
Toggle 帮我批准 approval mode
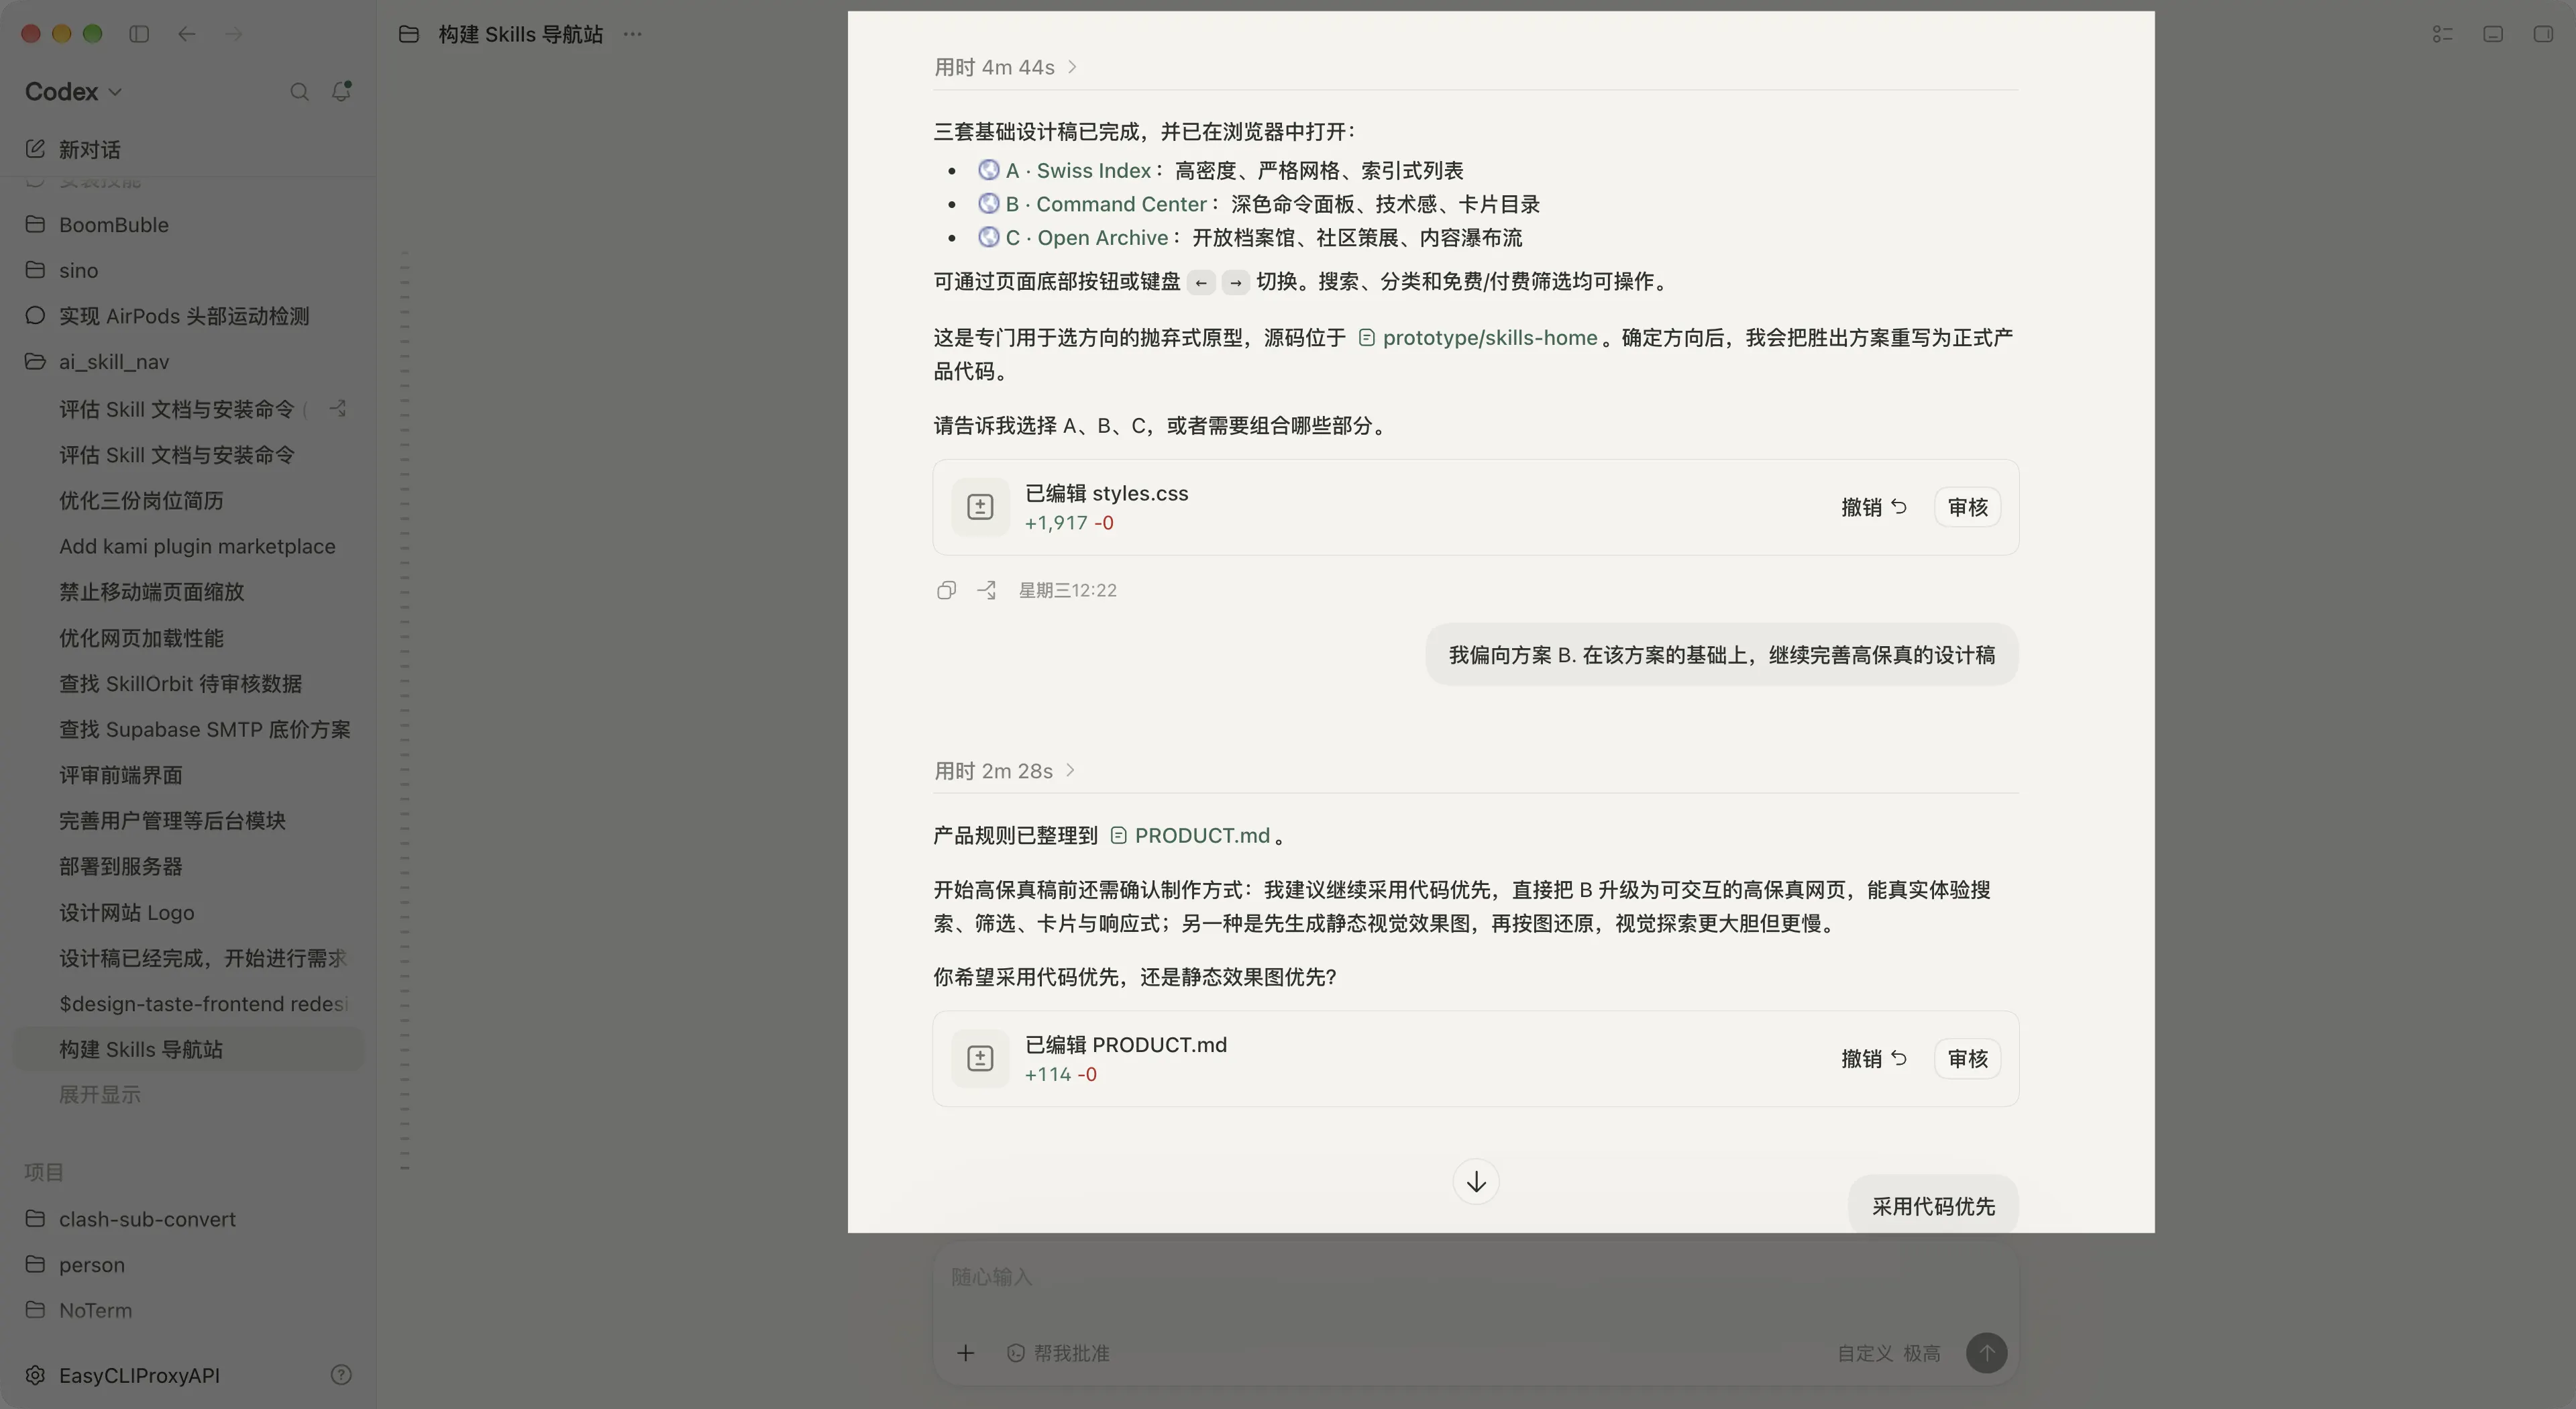click(x=1058, y=1353)
